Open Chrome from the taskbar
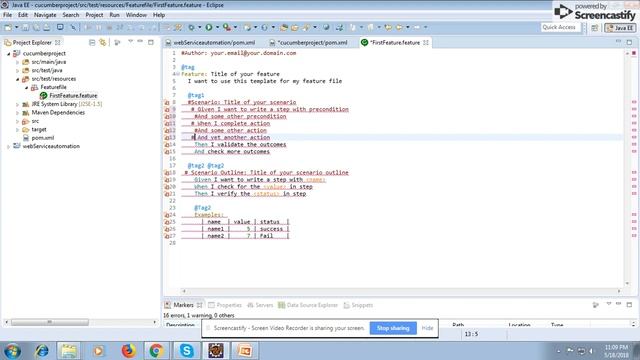 pos(156,351)
